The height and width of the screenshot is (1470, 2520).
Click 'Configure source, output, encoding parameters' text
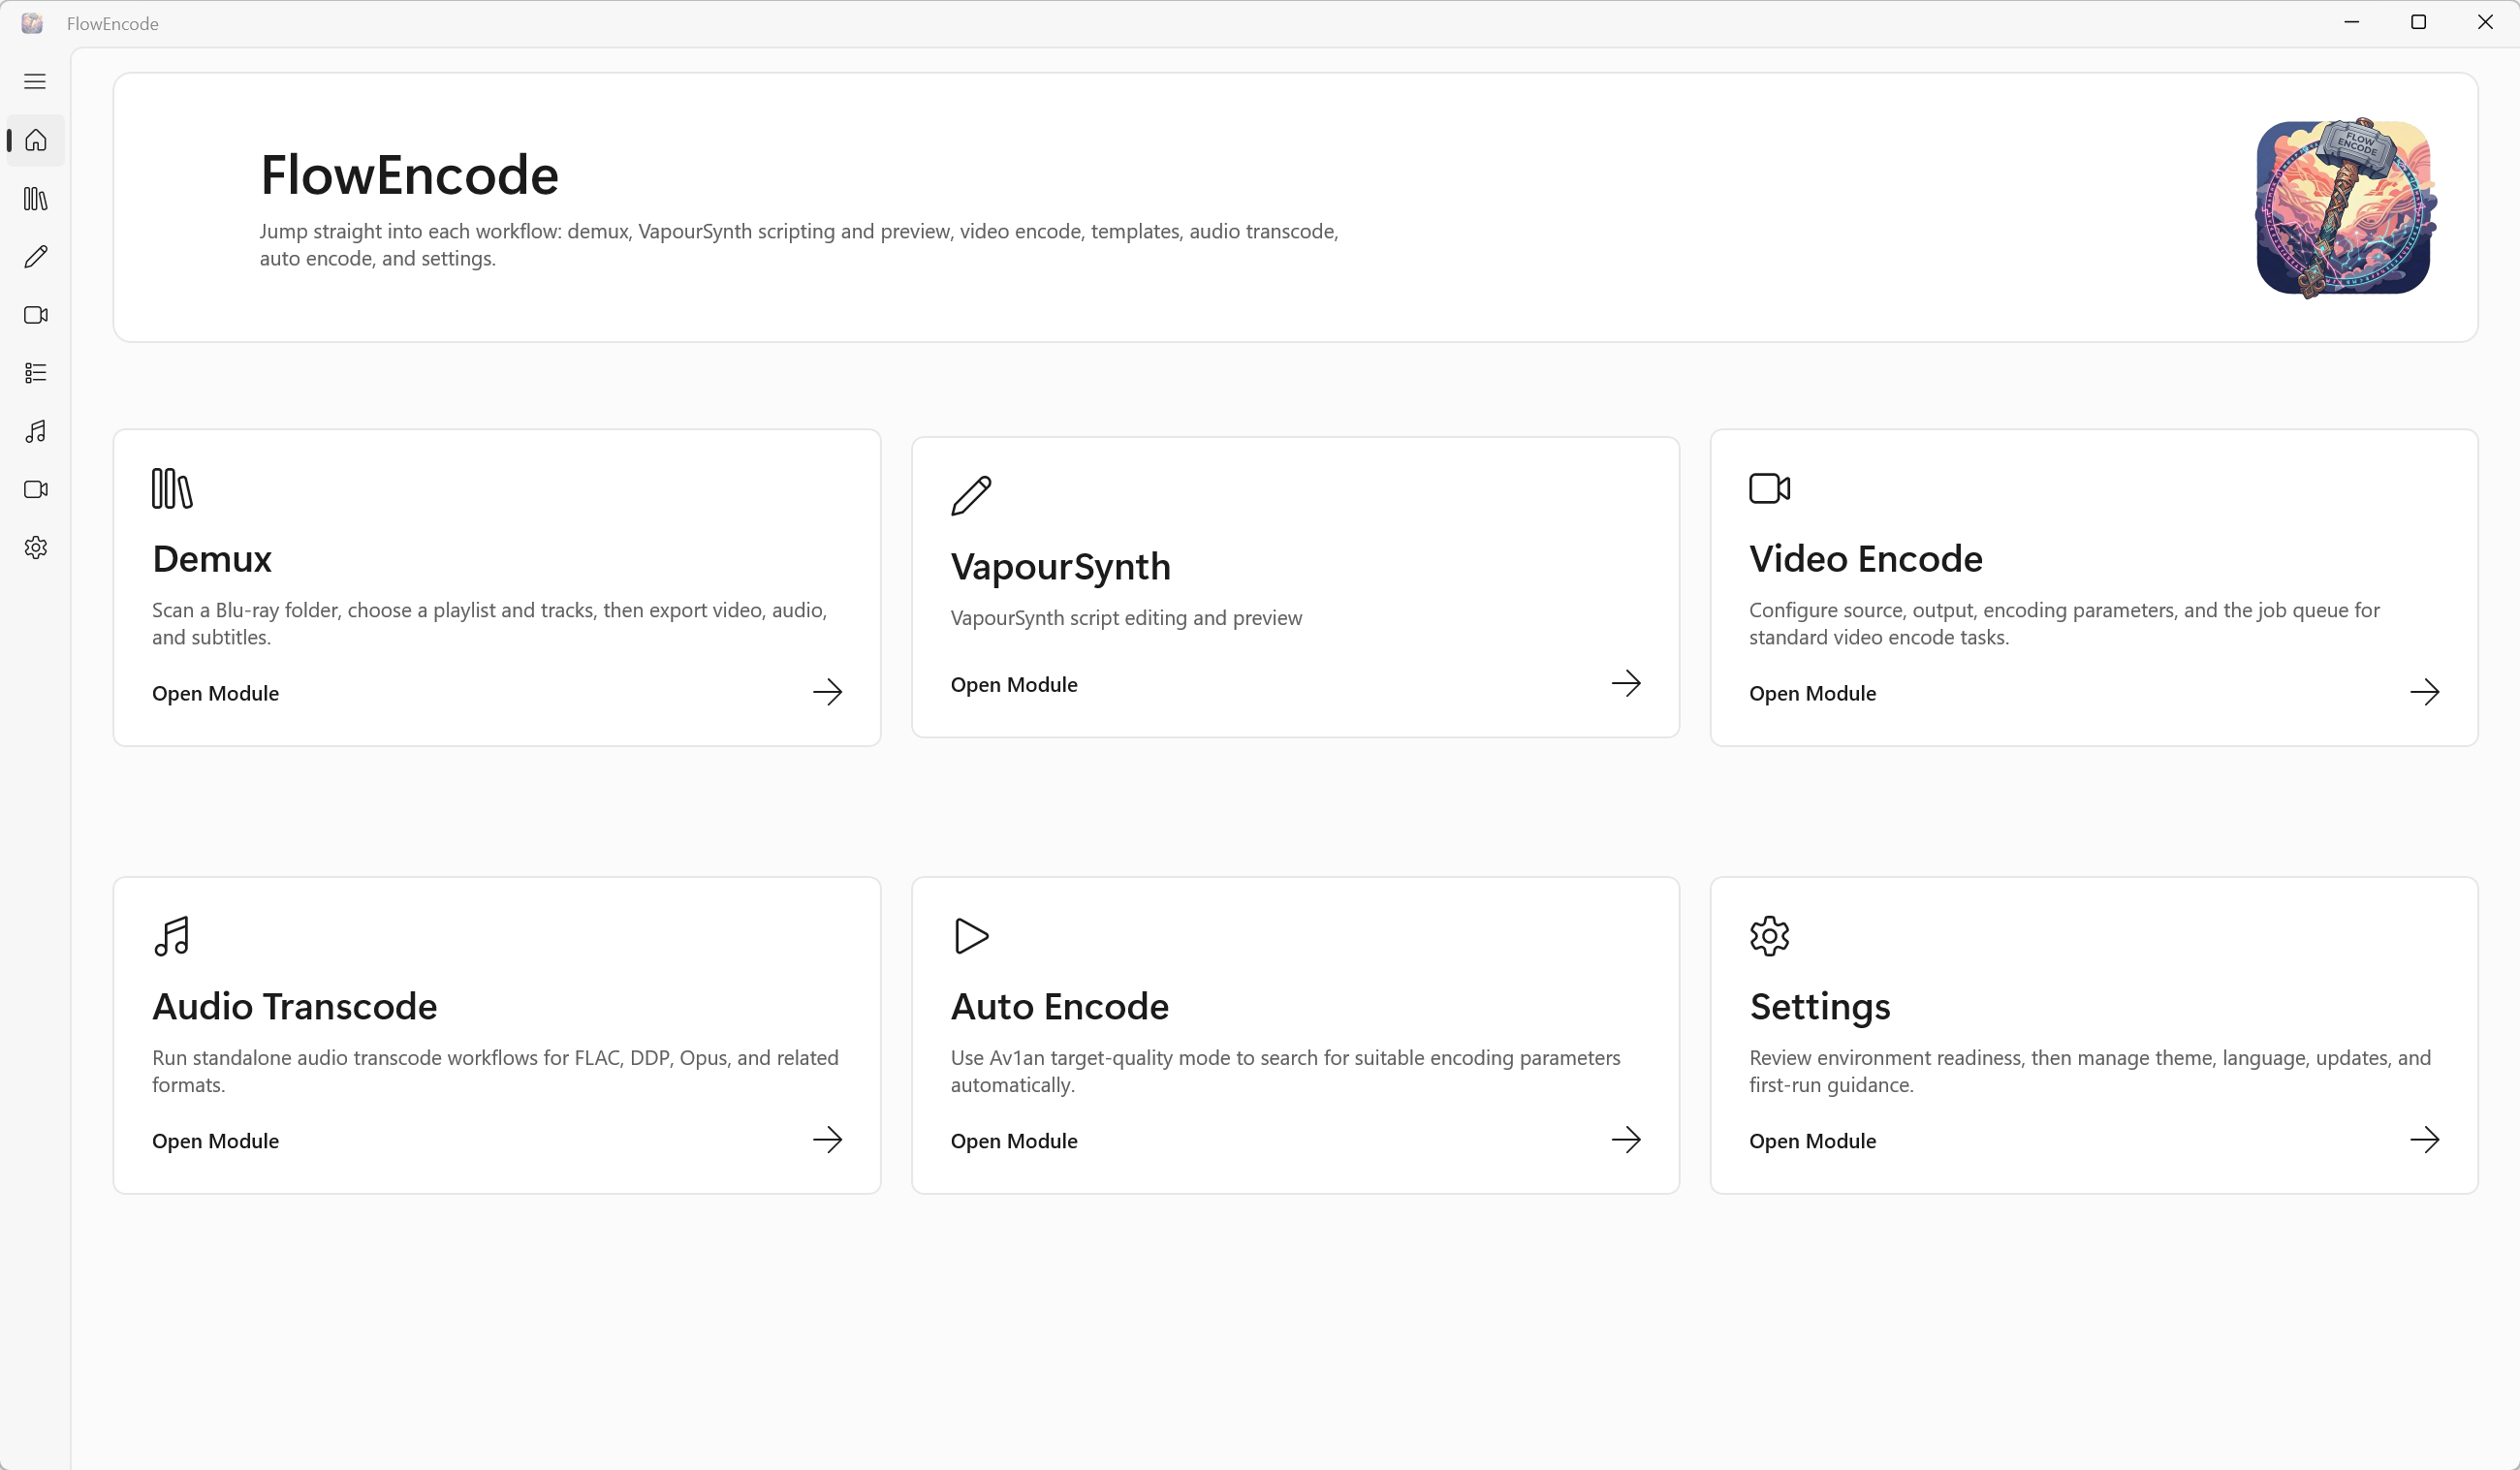[2064, 624]
